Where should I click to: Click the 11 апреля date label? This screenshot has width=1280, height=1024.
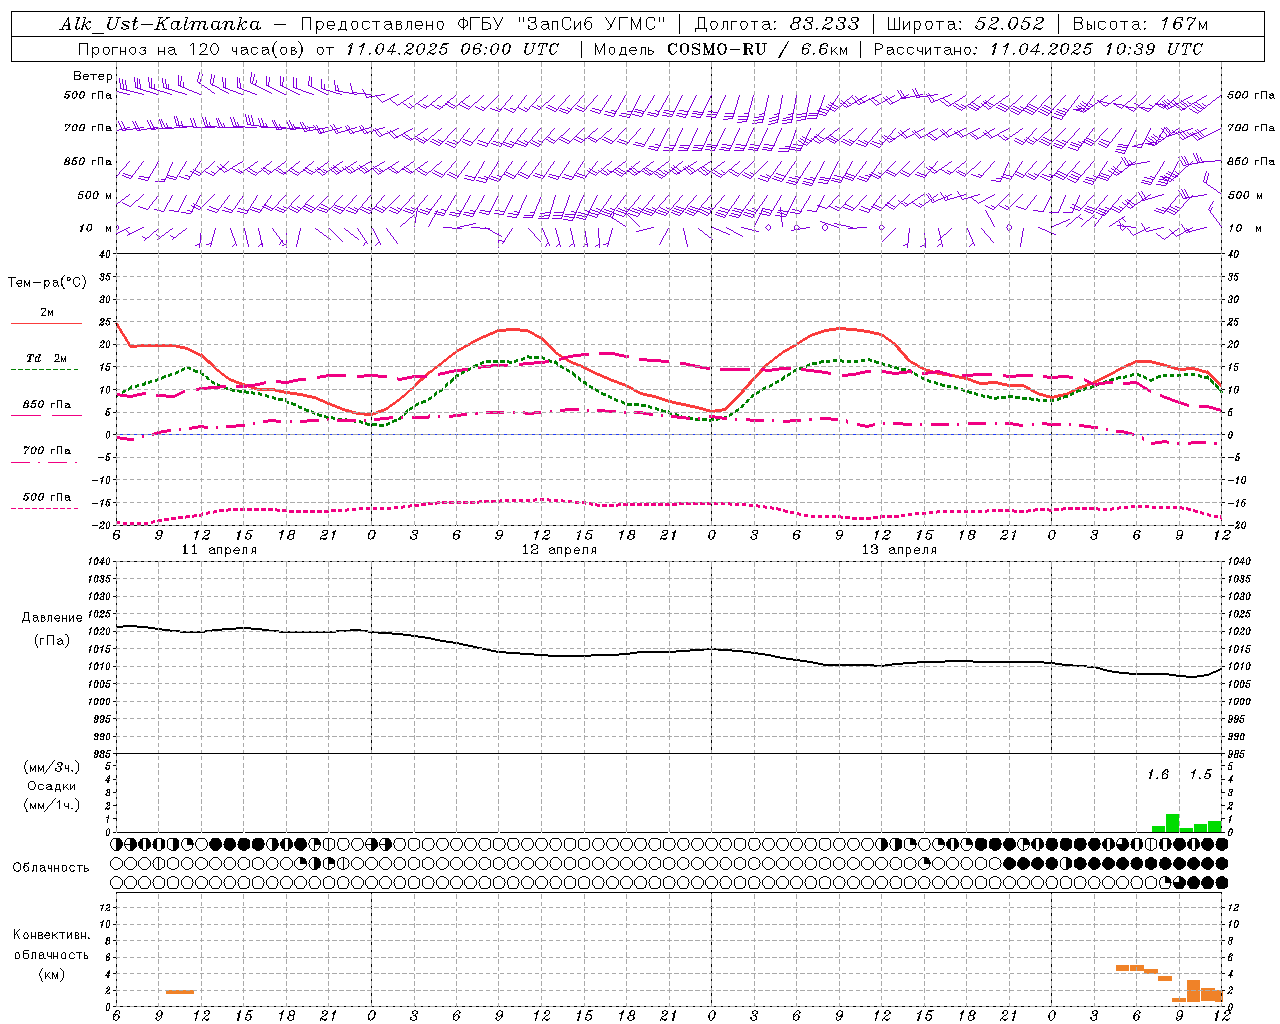point(219,550)
